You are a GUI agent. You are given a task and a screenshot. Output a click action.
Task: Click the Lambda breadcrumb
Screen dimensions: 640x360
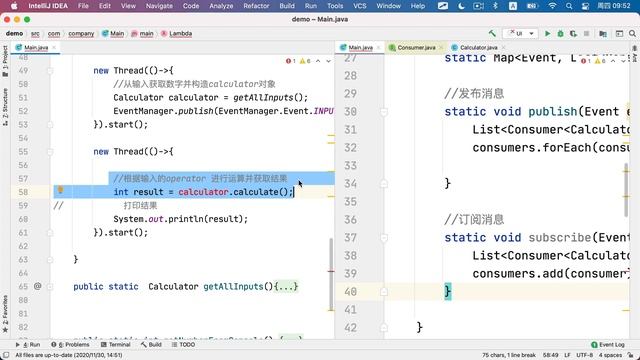click(x=176, y=33)
